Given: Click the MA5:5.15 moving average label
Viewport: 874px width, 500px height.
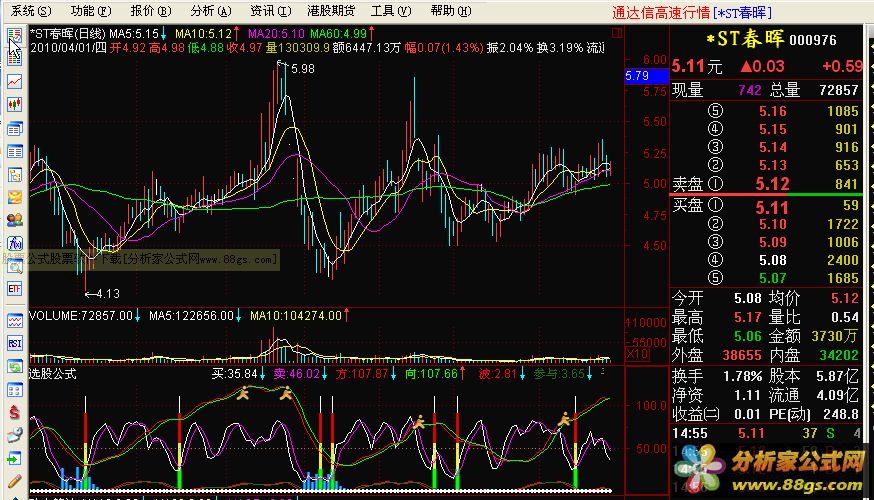Looking at the screenshot, I should coord(134,34).
